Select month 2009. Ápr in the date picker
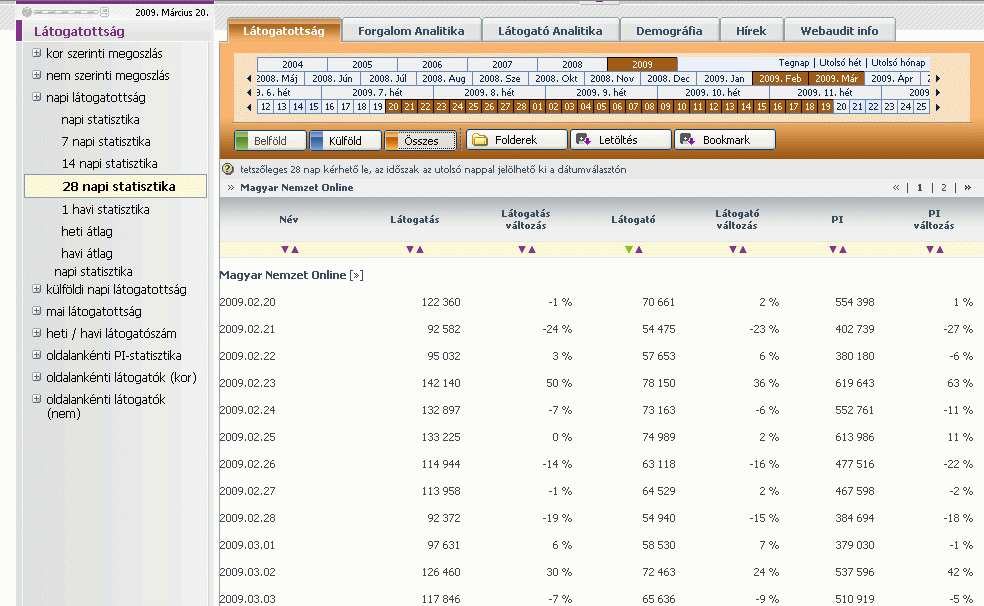The width and height of the screenshot is (984, 606). coord(892,78)
